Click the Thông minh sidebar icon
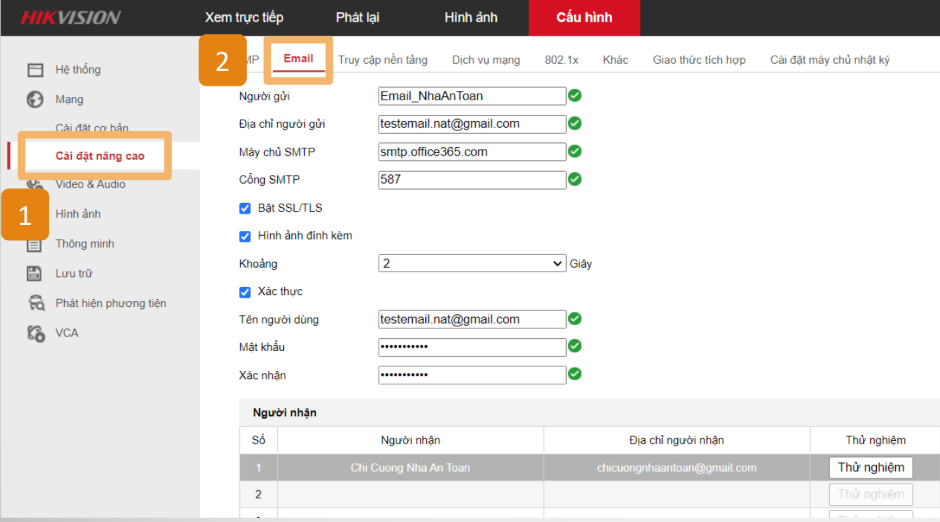The height and width of the screenshot is (522, 940). coord(35,244)
